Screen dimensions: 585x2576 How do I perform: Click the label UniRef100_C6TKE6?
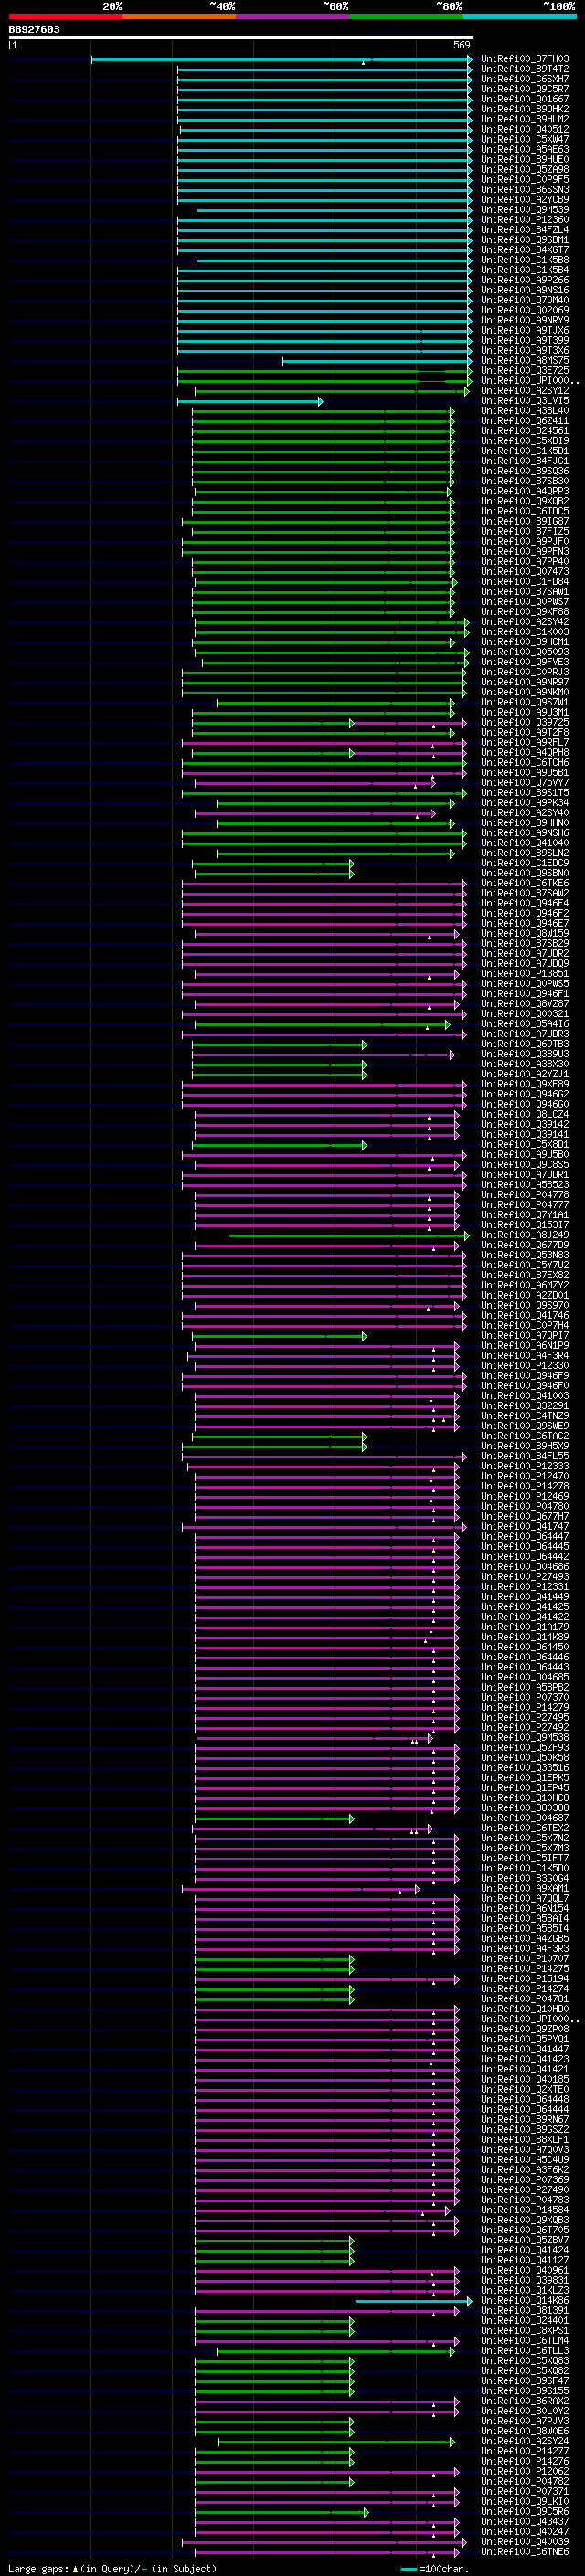coord(525,883)
